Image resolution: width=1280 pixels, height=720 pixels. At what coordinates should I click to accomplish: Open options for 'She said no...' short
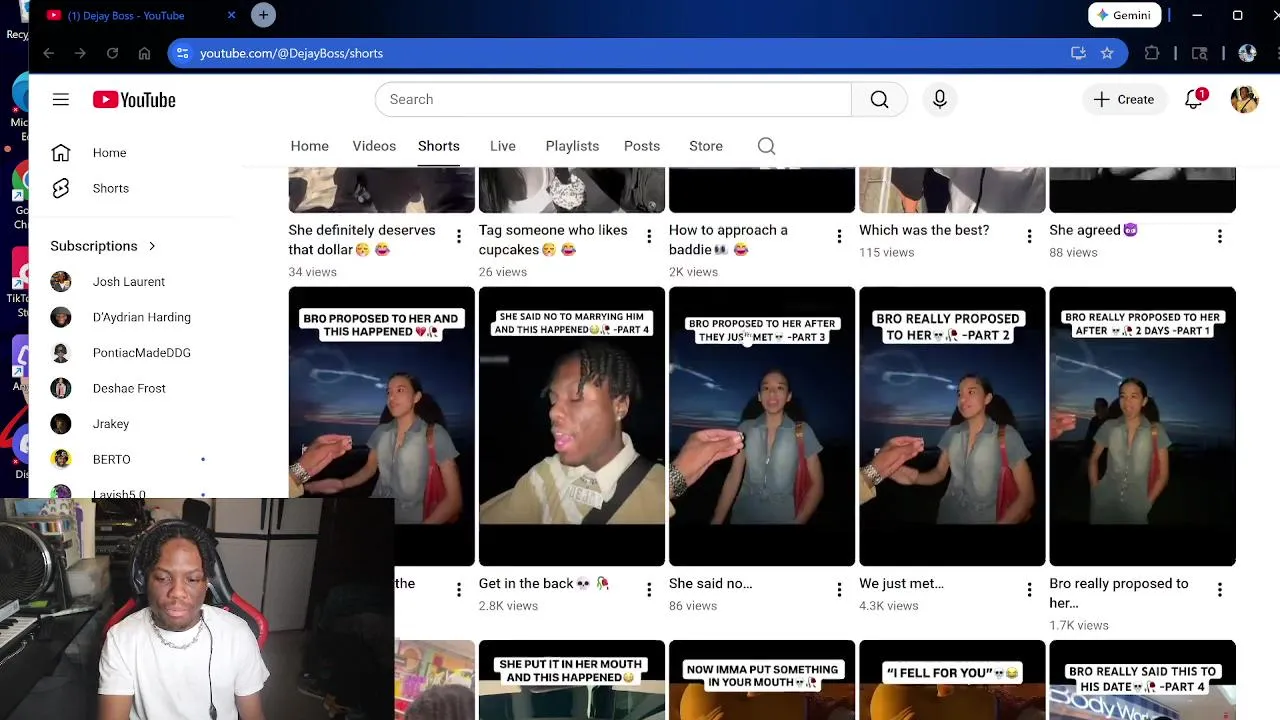[x=839, y=590]
